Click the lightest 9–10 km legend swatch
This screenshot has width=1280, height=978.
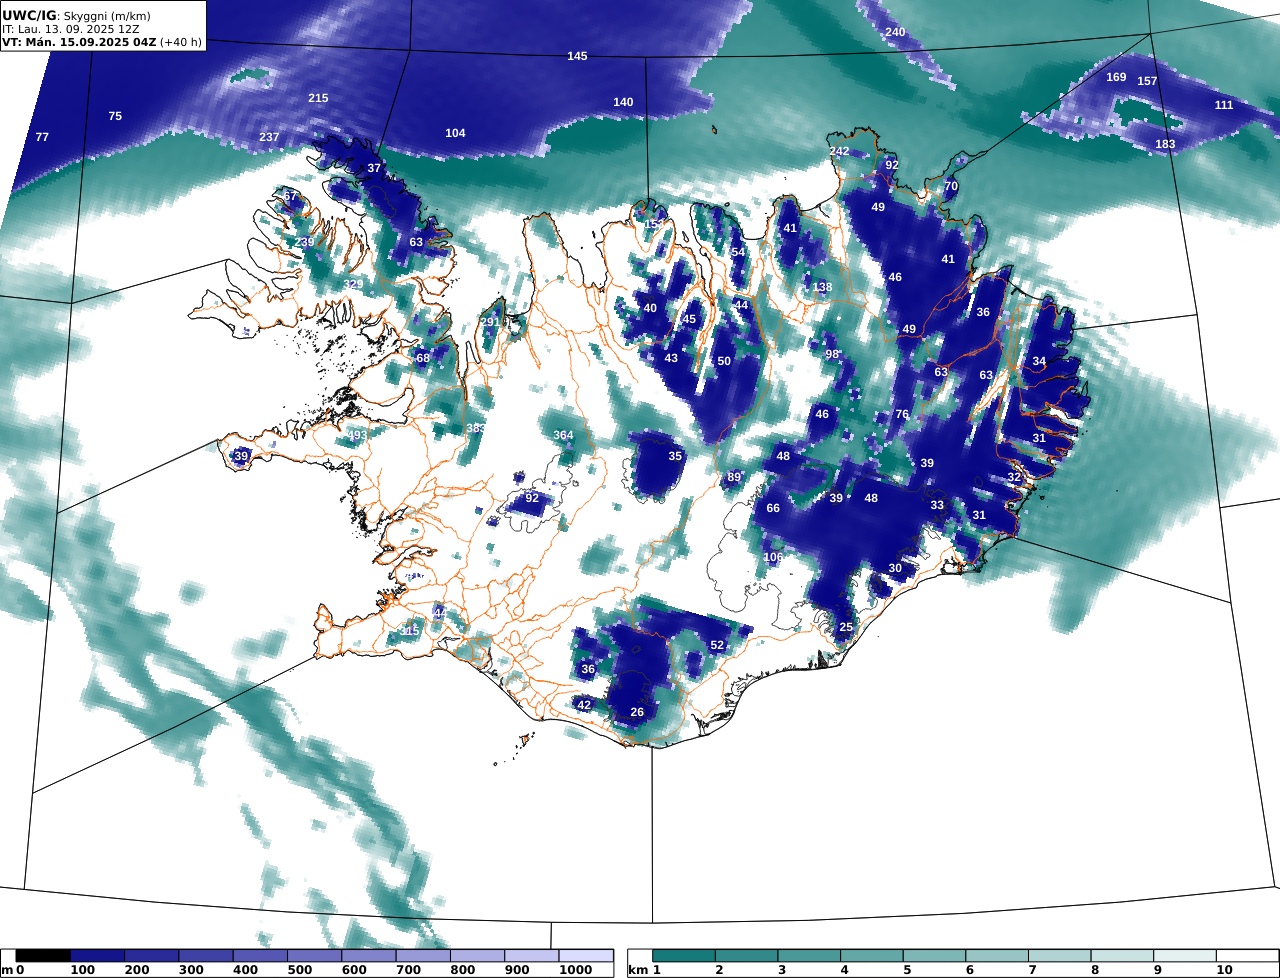(1184, 957)
